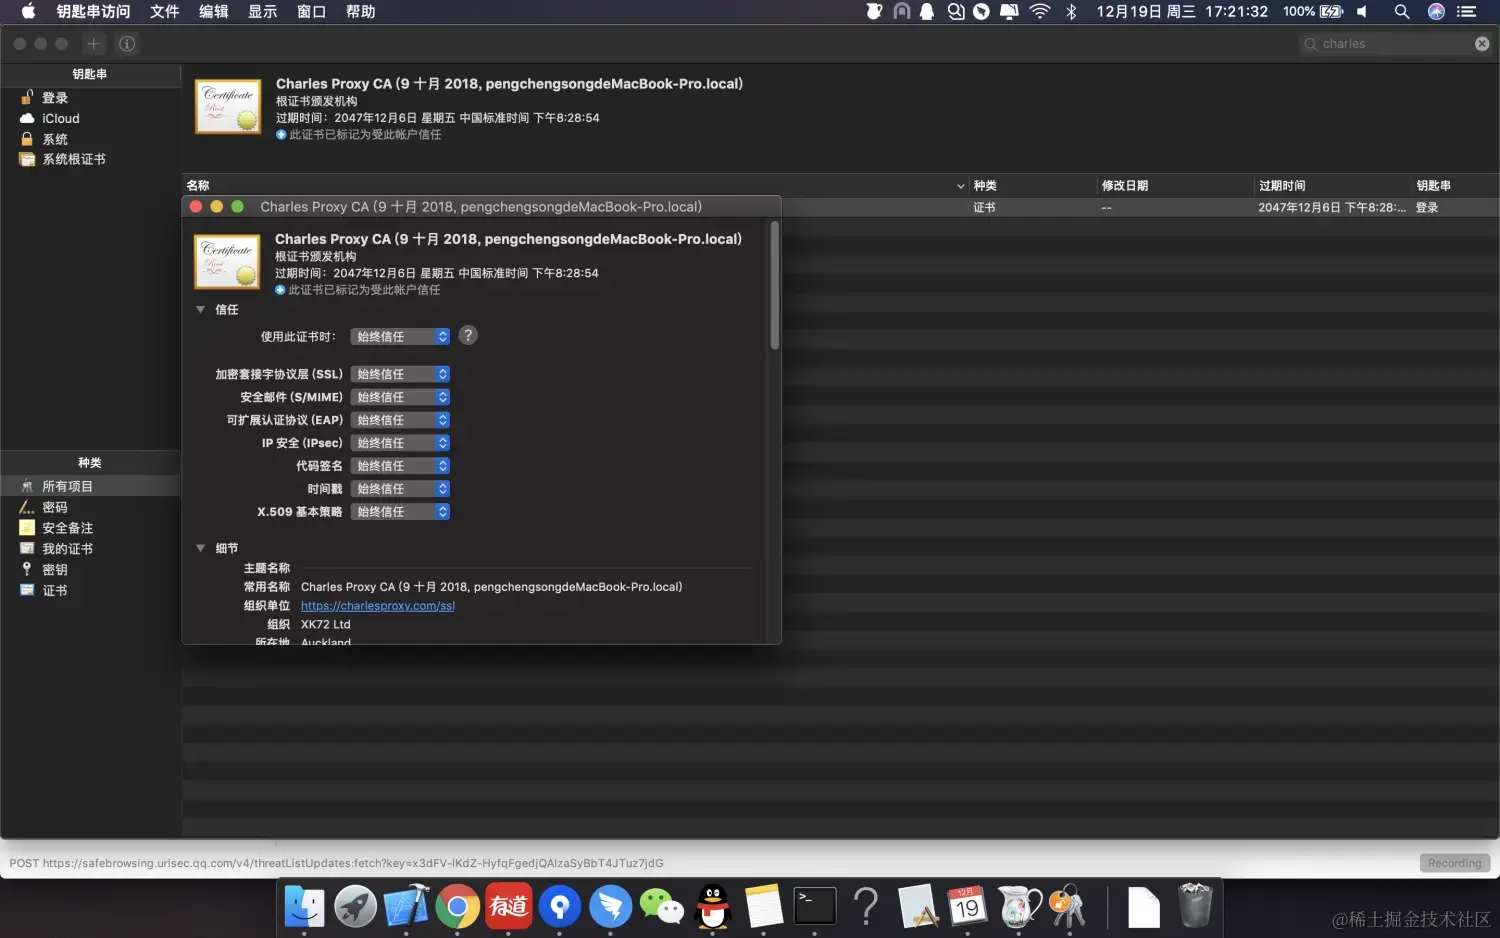1500x938 pixels.
Task: Open the 钥匙串访问 app menu
Action: (93, 12)
